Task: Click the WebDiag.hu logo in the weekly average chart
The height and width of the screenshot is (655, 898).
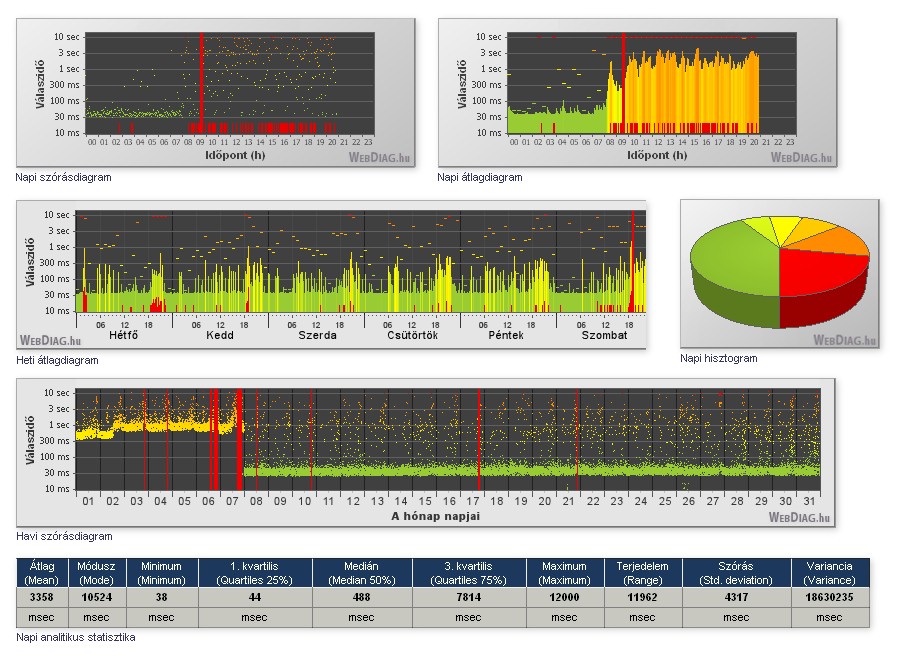Action: 49,339
